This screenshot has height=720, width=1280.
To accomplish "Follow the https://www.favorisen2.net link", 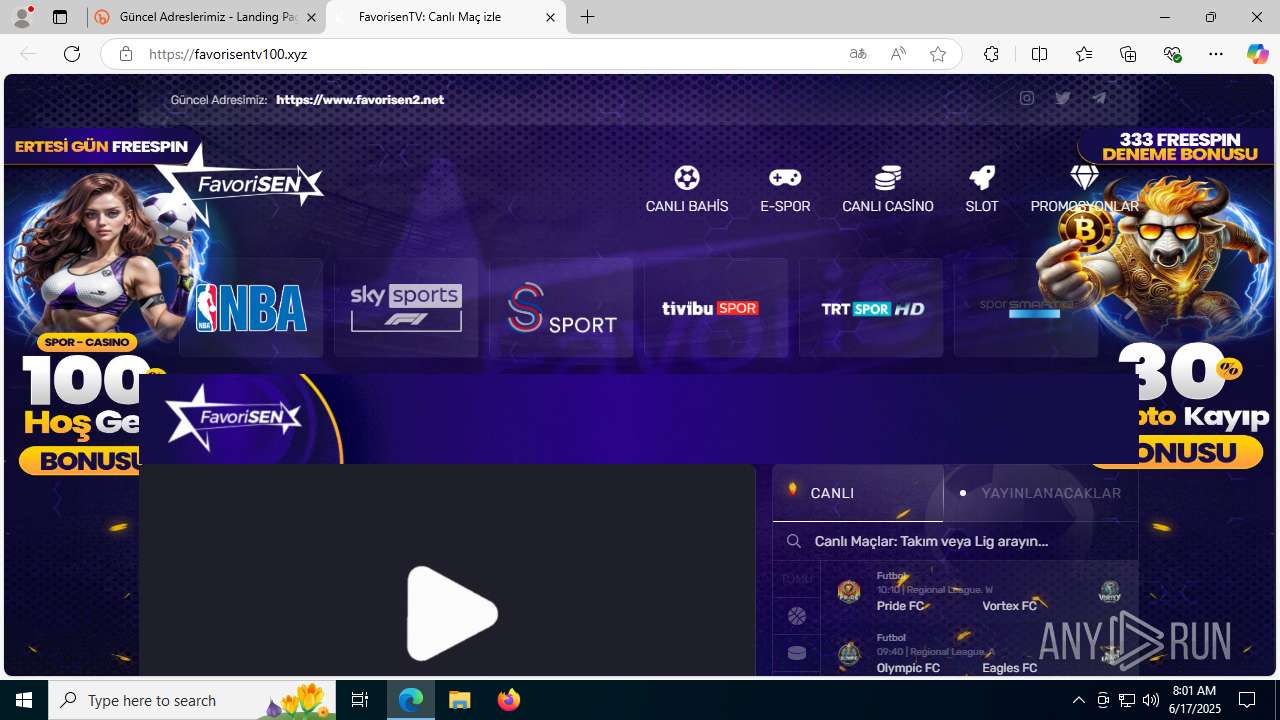I will (x=360, y=100).
